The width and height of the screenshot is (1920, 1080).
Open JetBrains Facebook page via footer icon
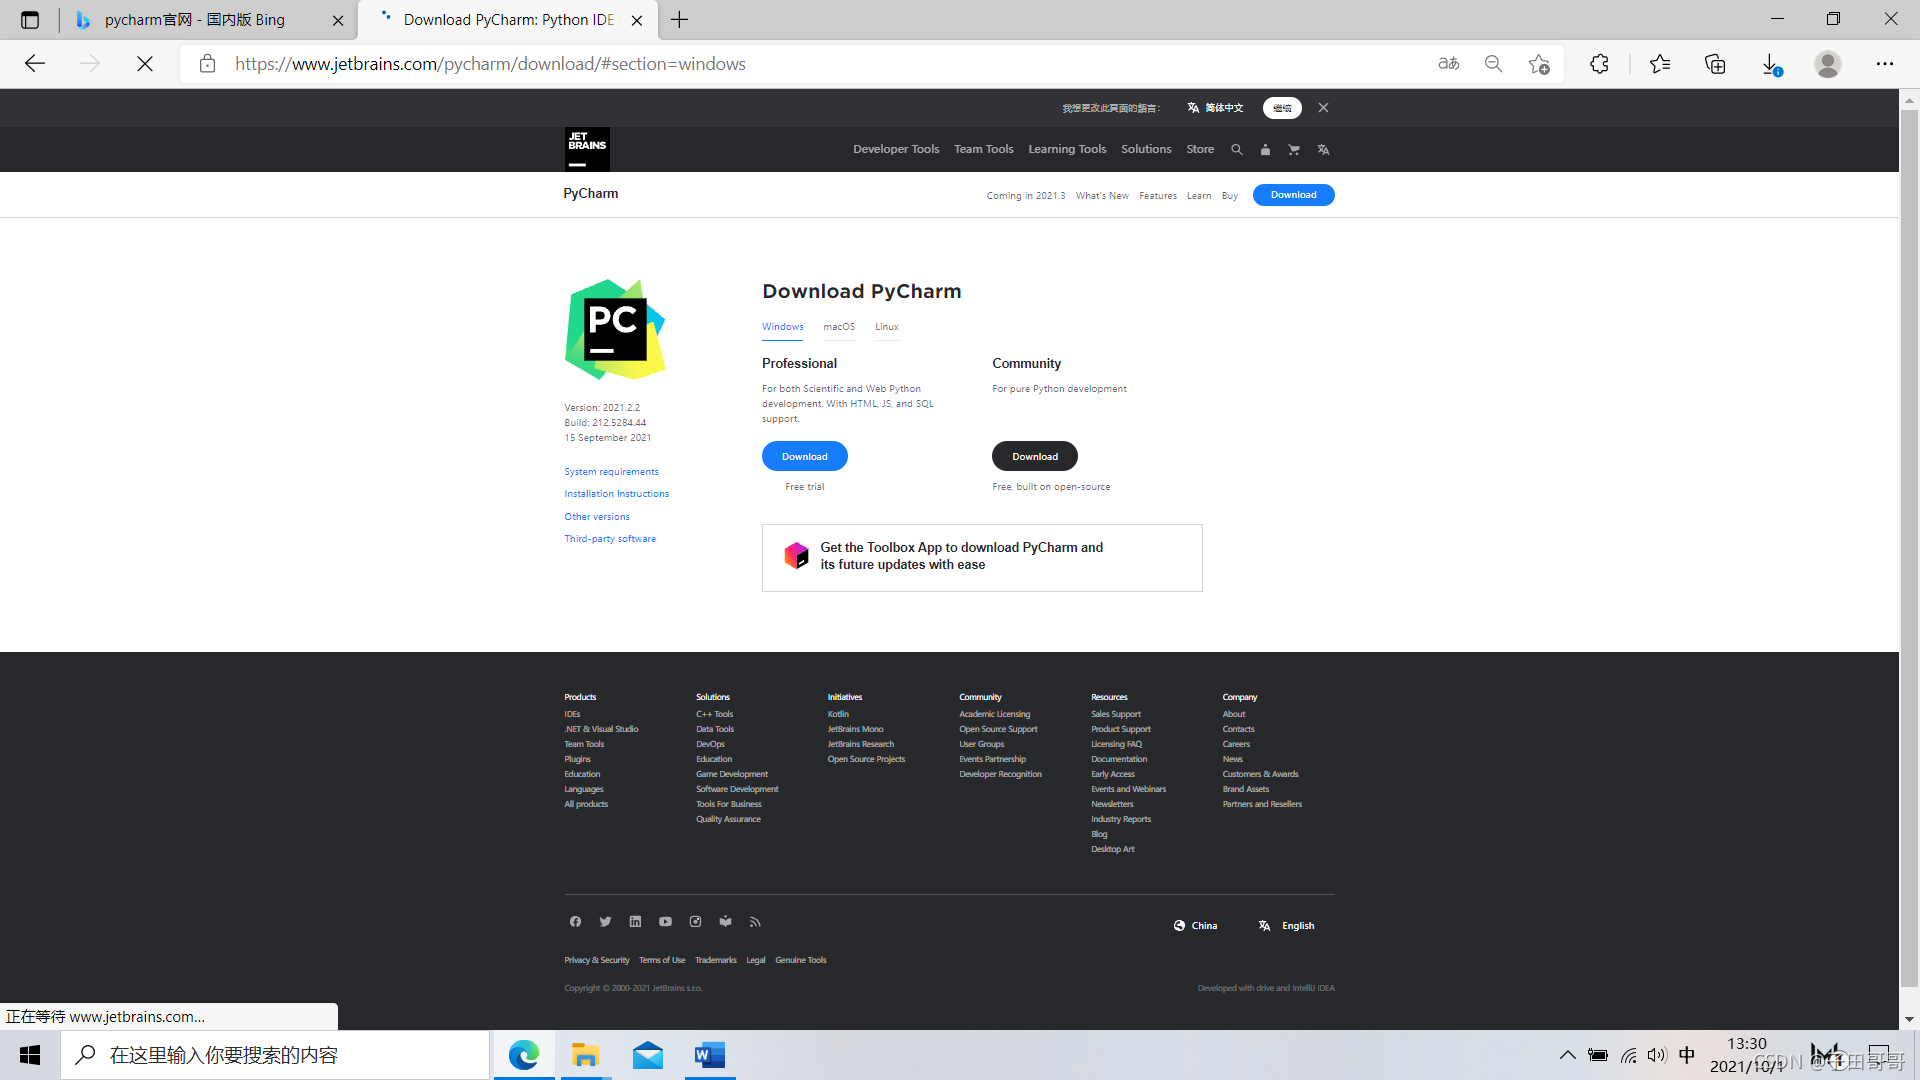pos(575,921)
